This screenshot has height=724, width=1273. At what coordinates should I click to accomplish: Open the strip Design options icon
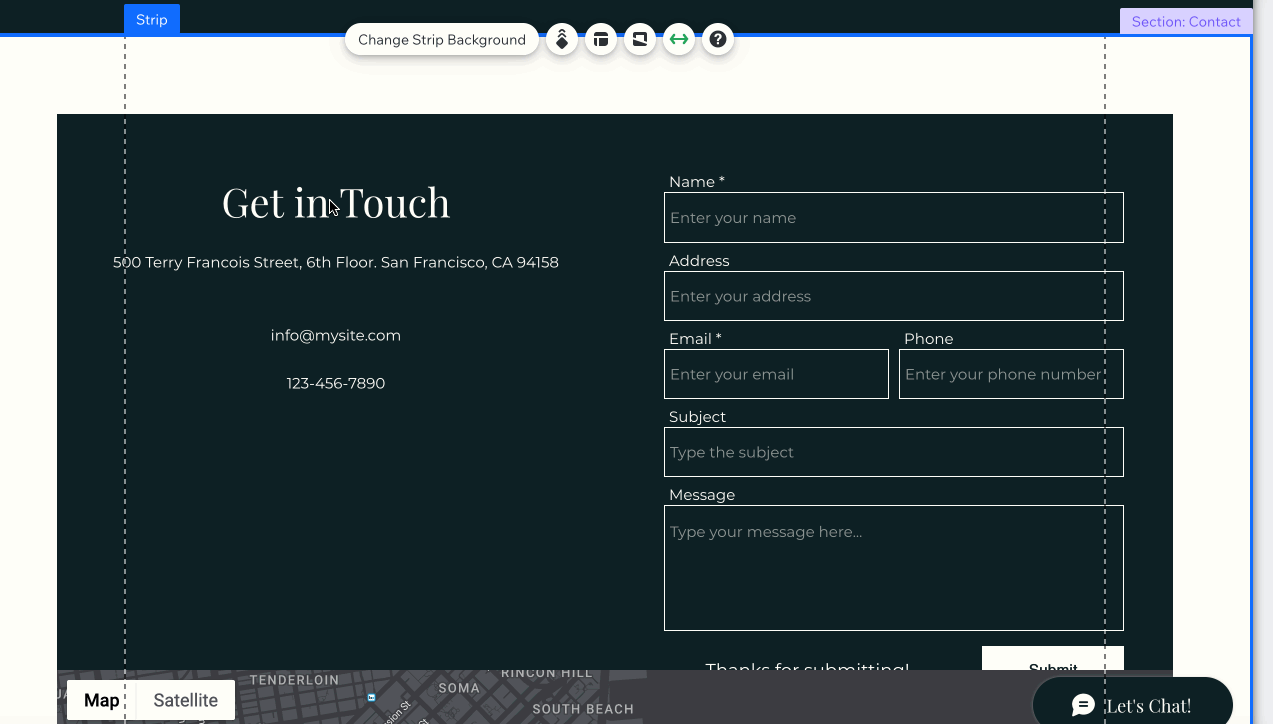(x=640, y=39)
